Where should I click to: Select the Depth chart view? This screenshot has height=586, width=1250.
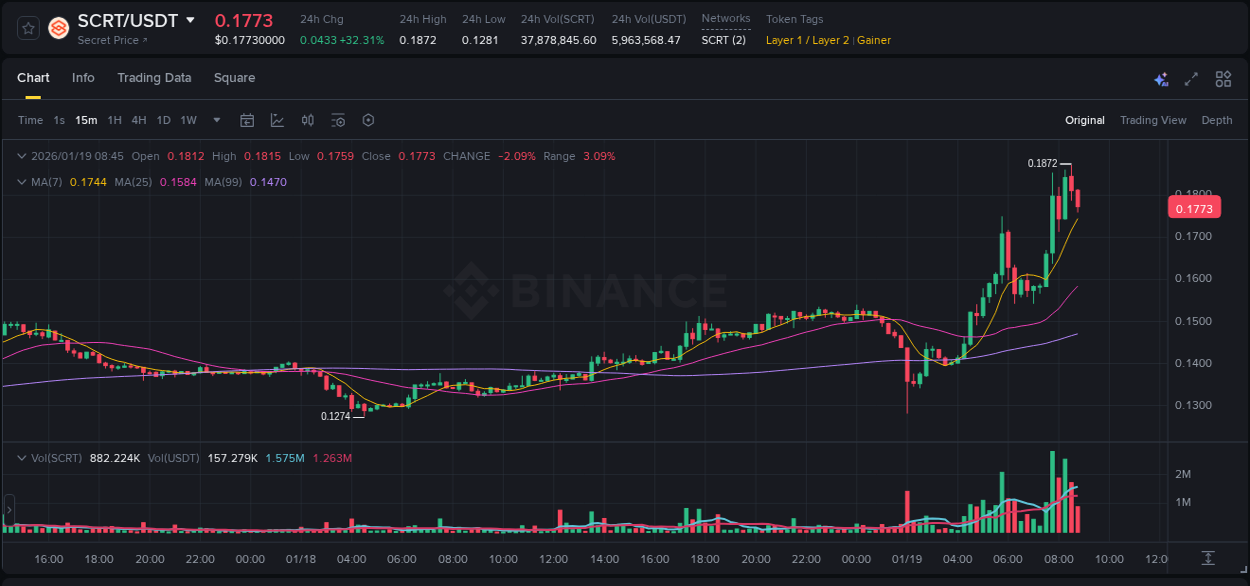pyautogui.click(x=1216, y=120)
